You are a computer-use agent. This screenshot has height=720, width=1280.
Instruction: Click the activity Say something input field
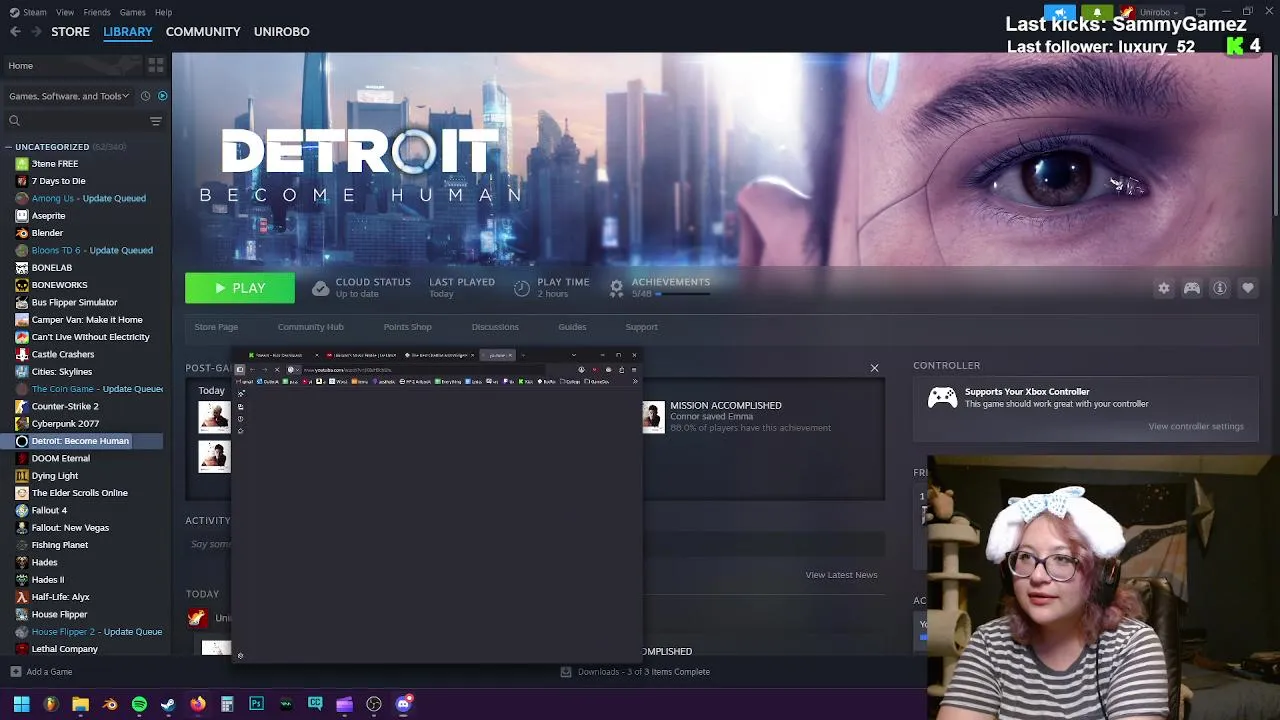click(535, 544)
